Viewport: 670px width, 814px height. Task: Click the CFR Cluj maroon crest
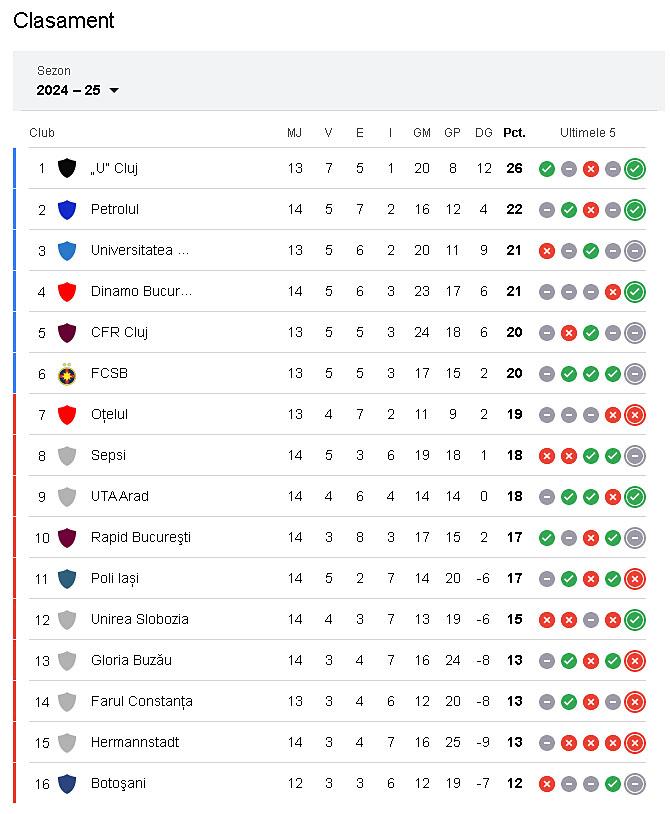pos(67,332)
